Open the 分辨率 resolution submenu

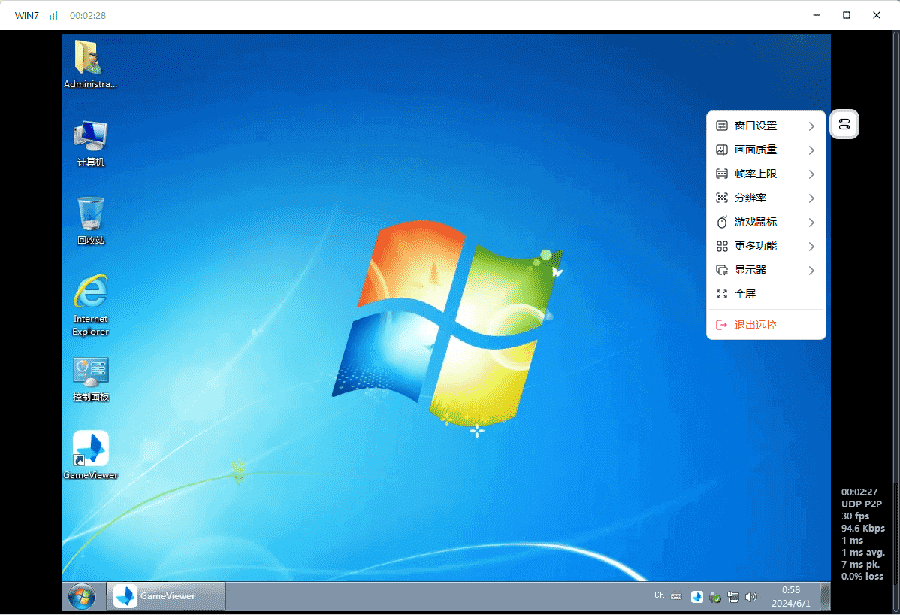click(766, 198)
